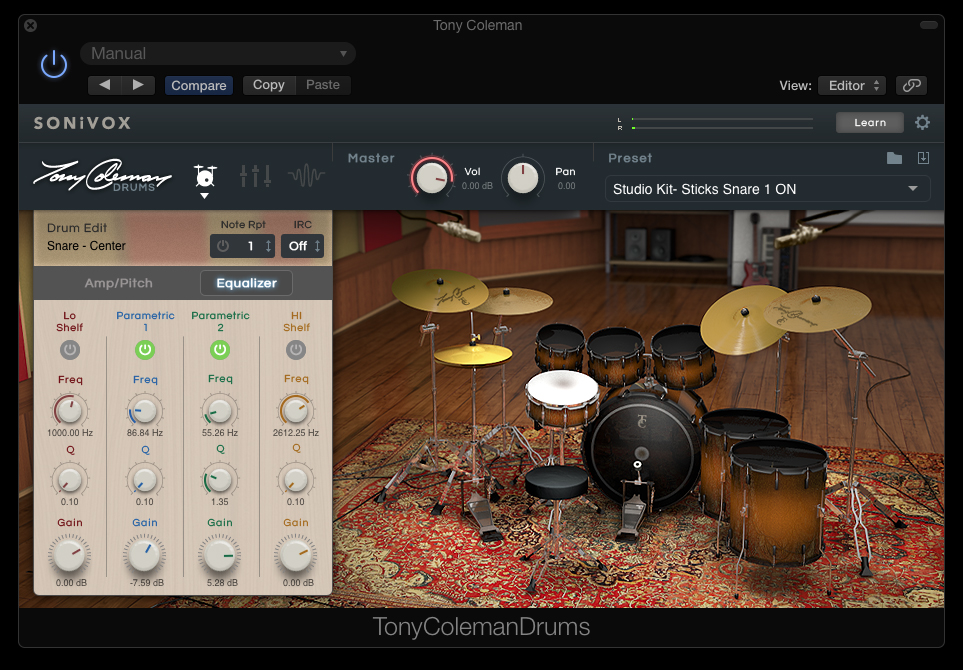This screenshot has height=670, width=963.
Task: Open the settings gear icon
Action: click(x=922, y=122)
